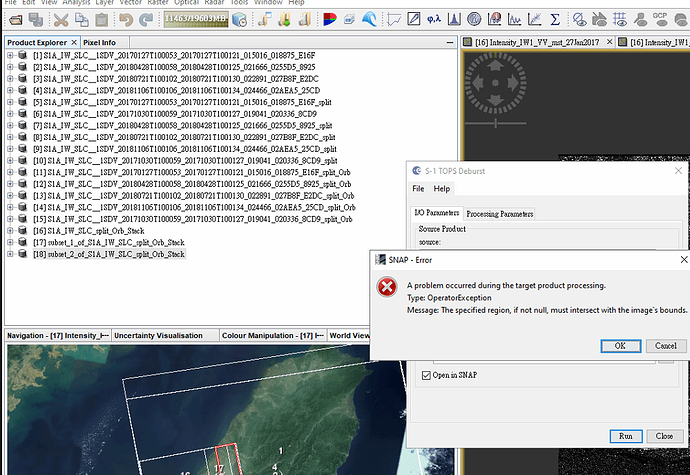Open the Profile Plot icon
690x475 pixels.
(x=514, y=19)
